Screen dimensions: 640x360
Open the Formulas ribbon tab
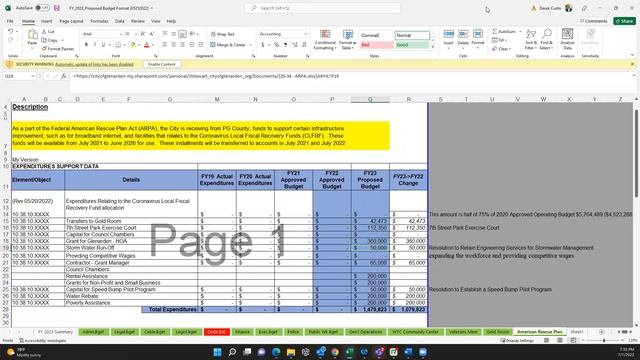click(x=99, y=21)
